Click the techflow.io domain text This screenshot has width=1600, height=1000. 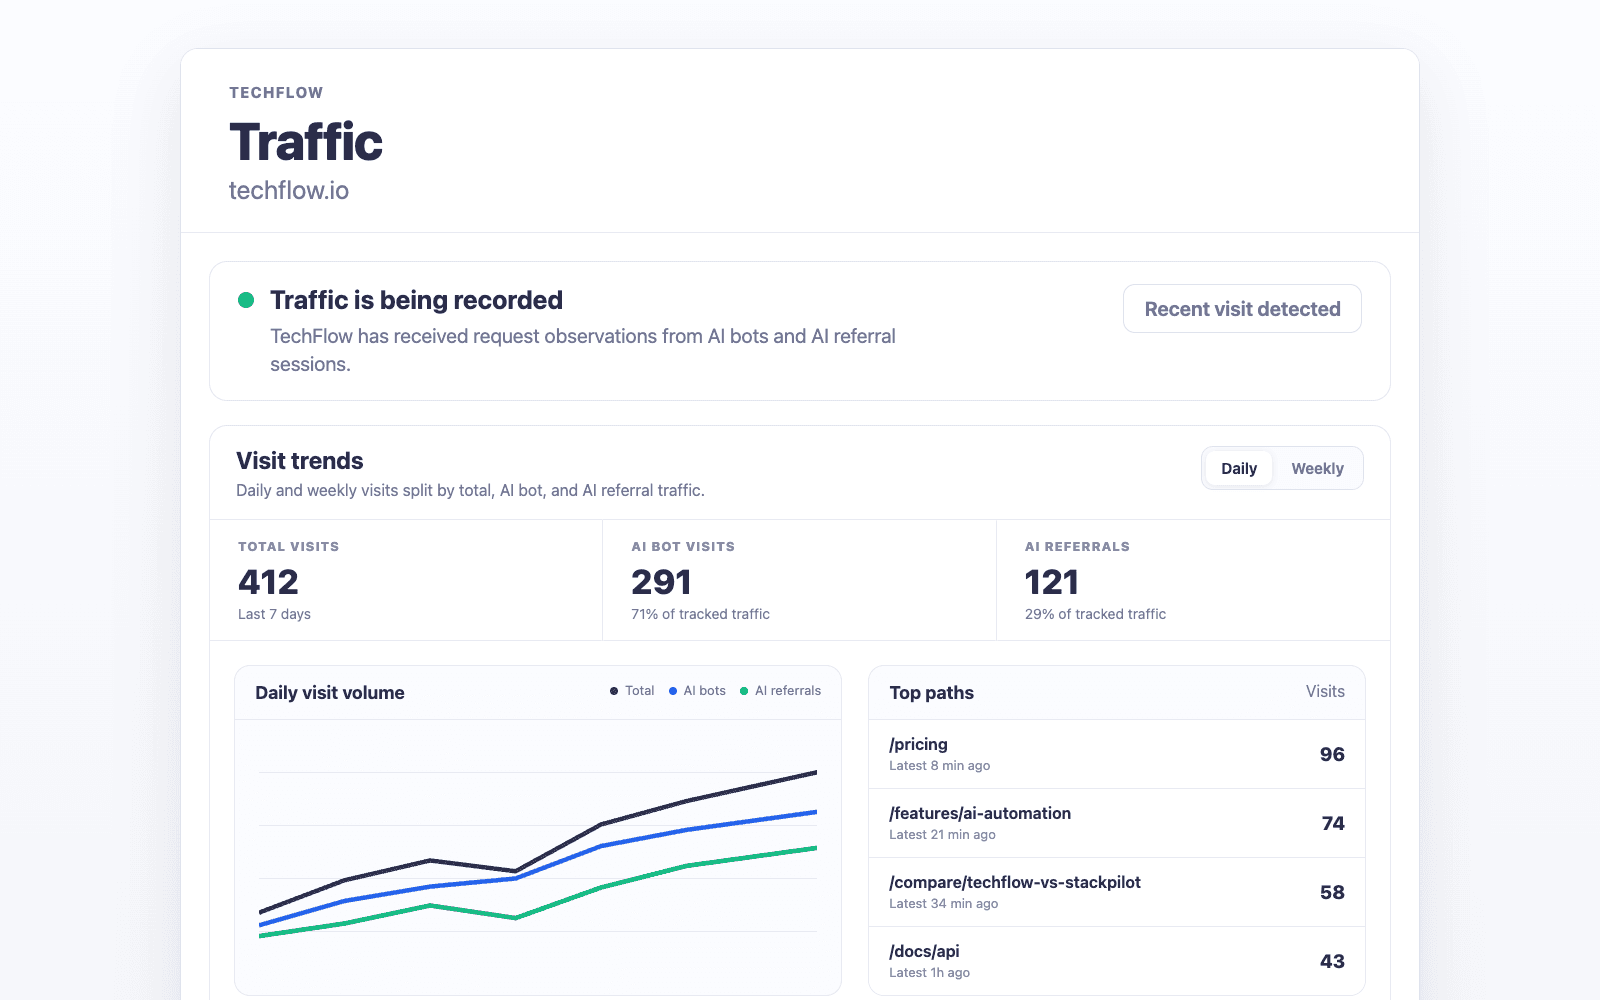click(289, 191)
